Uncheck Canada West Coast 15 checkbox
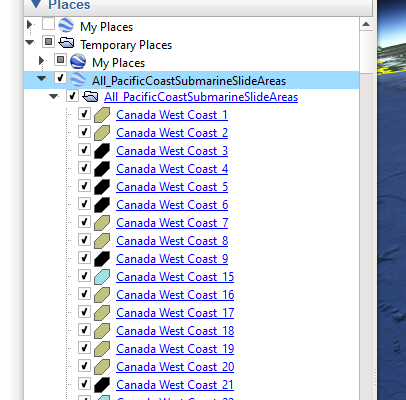This screenshot has width=406, height=400. coord(84,276)
